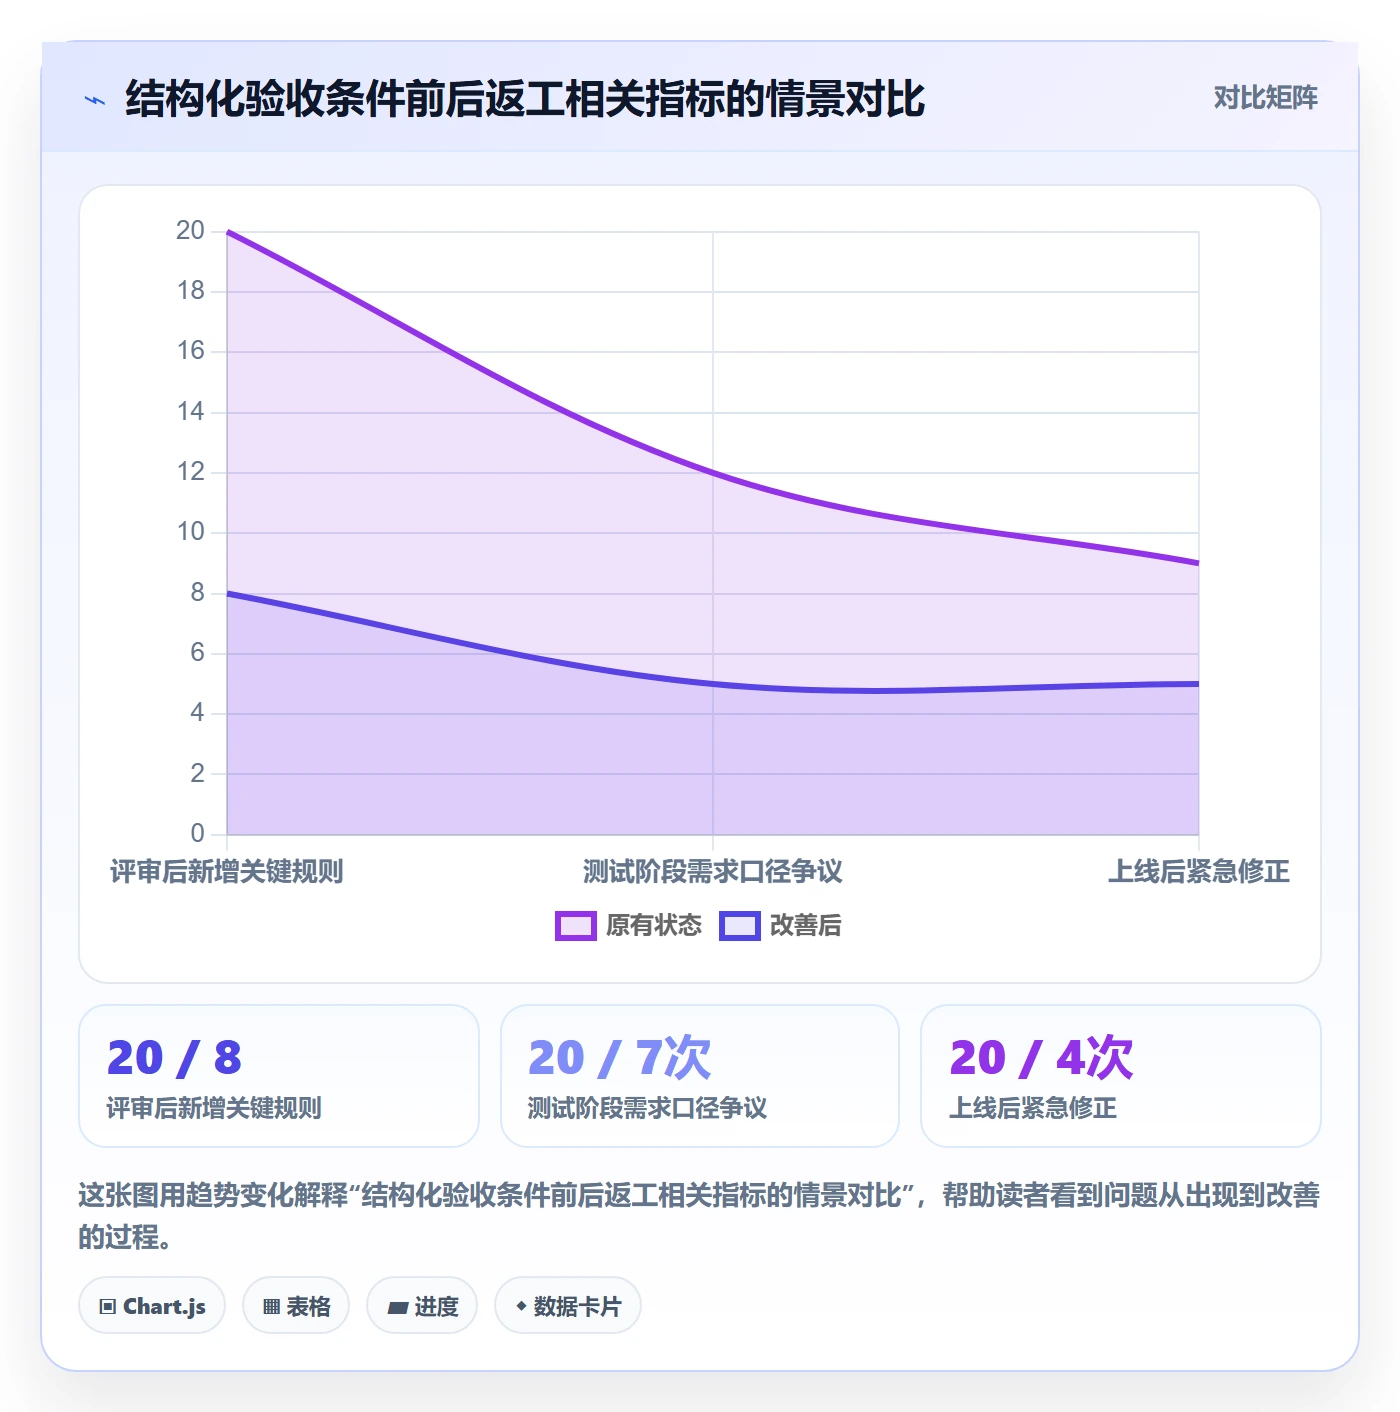This screenshot has width=1400, height=1412.
Task: Click the 改善后 line end point at 5
Action: click(1198, 684)
